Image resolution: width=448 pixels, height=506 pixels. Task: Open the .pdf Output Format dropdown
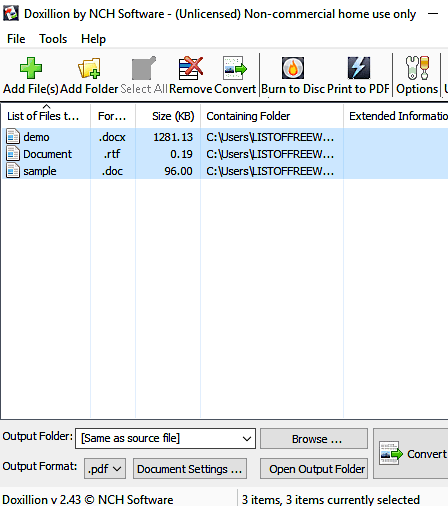click(105, 468)
